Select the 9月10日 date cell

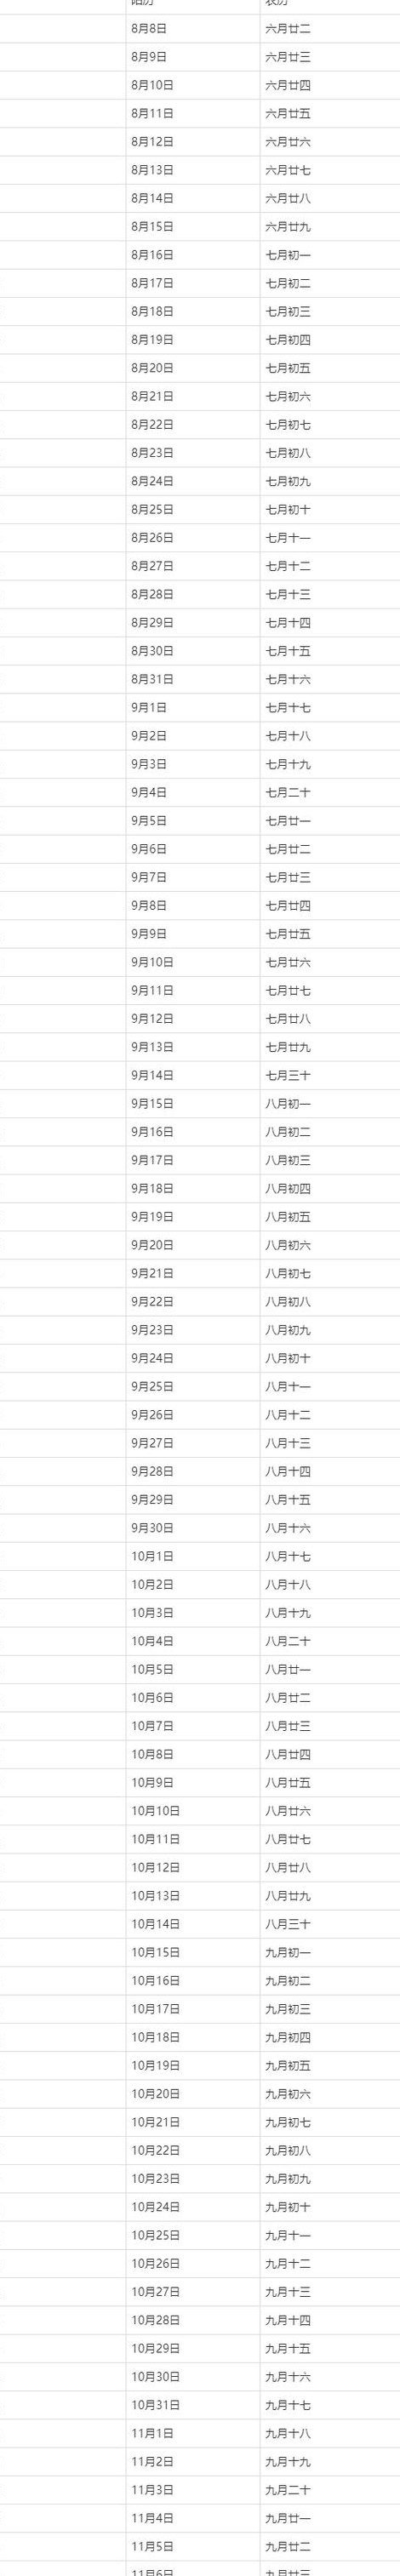[x=192, y=962]
